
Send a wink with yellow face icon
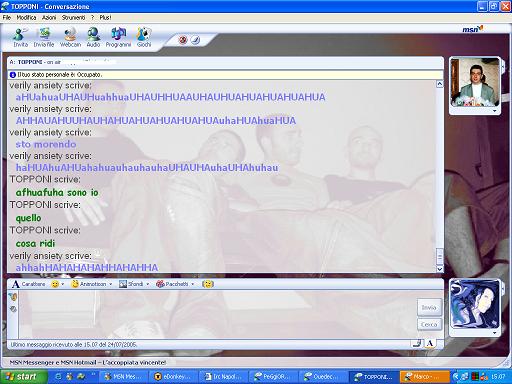coord(208,284)
